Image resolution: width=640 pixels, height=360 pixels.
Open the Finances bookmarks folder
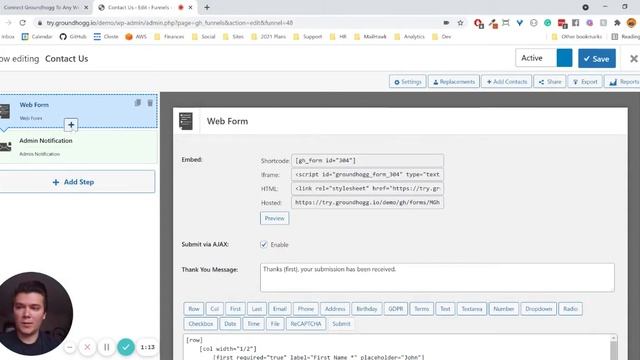point(169,37)
